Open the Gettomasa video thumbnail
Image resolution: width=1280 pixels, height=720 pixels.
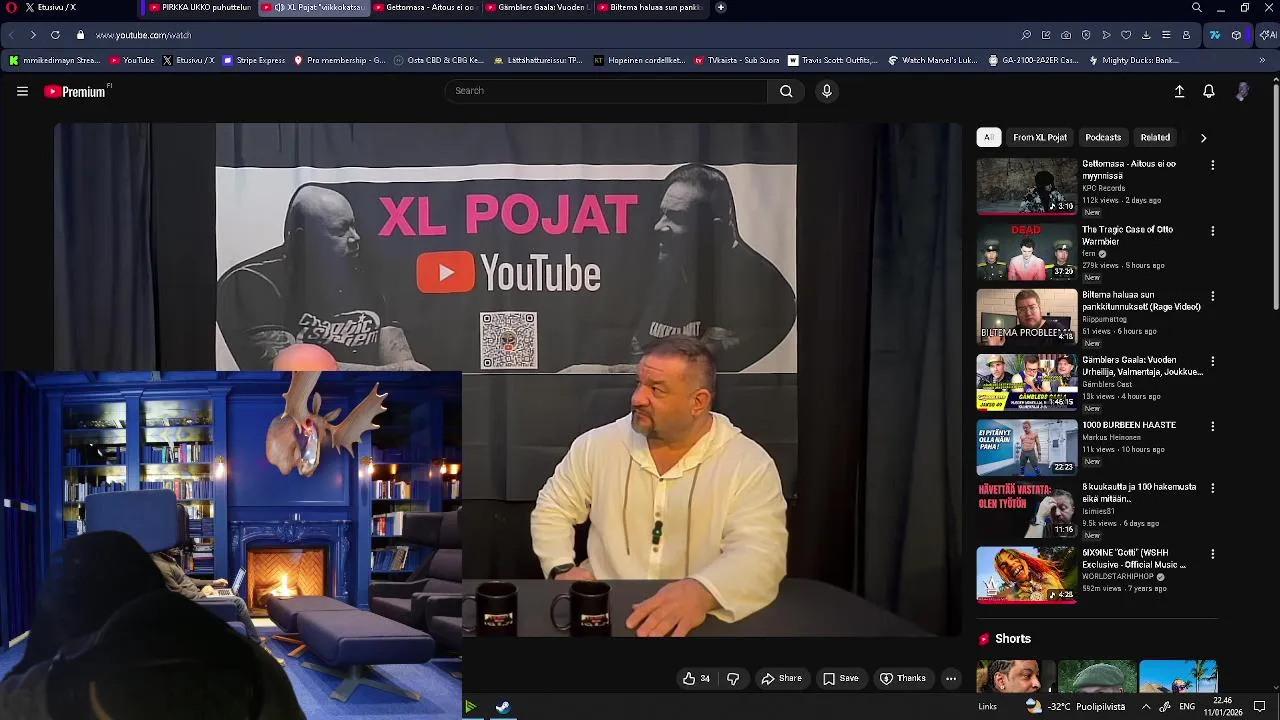(x=1026, y=186)
